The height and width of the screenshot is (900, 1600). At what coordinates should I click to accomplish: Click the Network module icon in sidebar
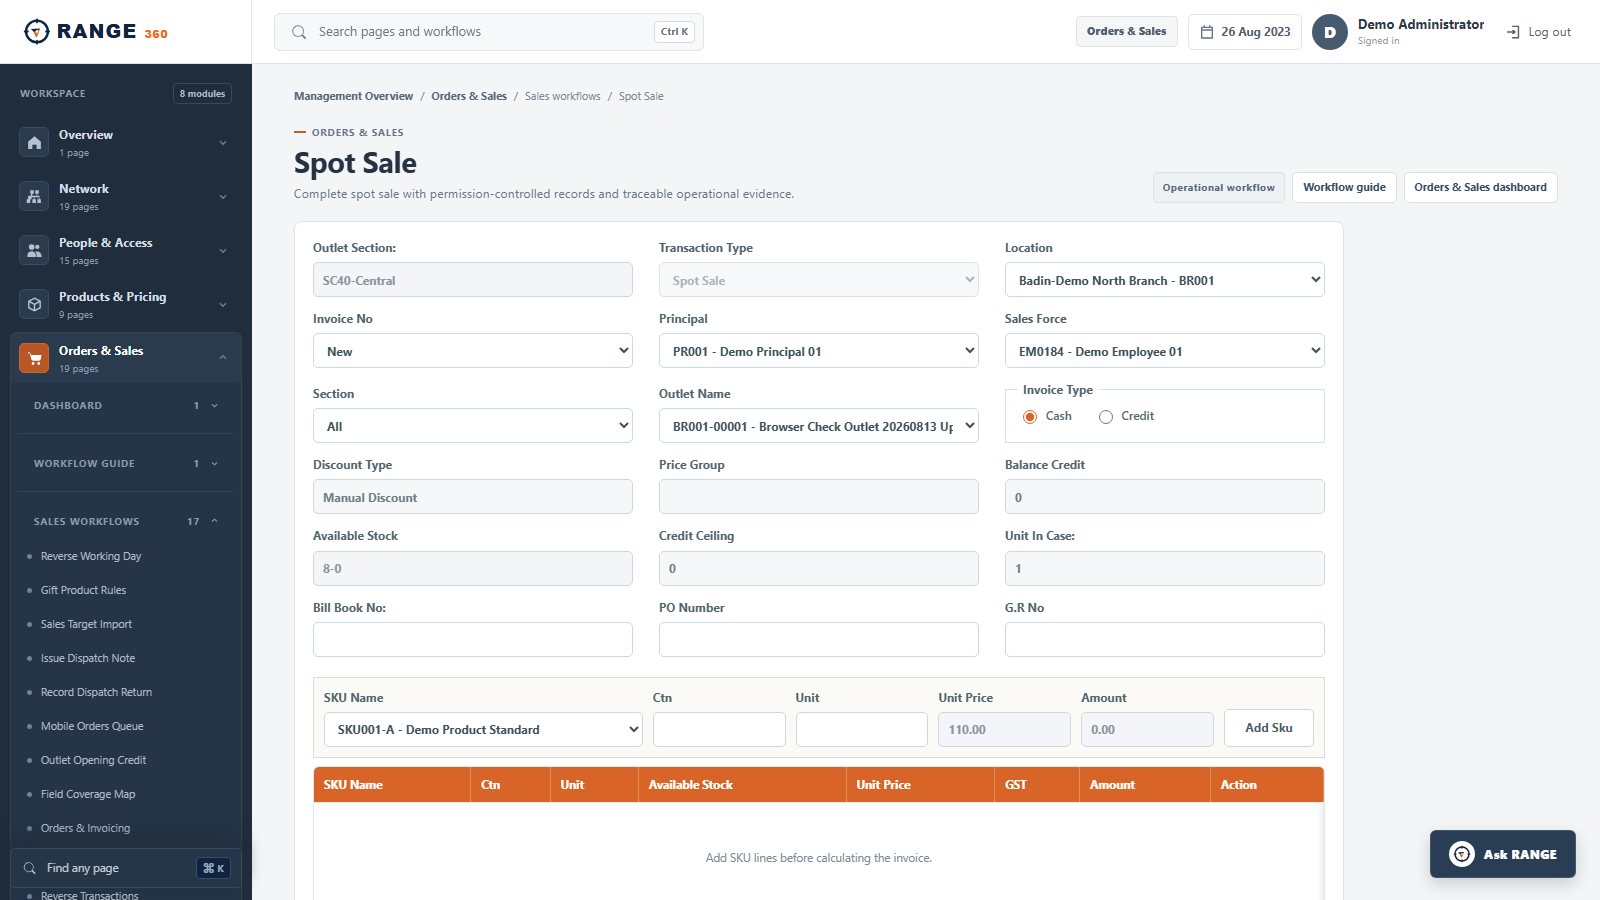click(34, 197)
